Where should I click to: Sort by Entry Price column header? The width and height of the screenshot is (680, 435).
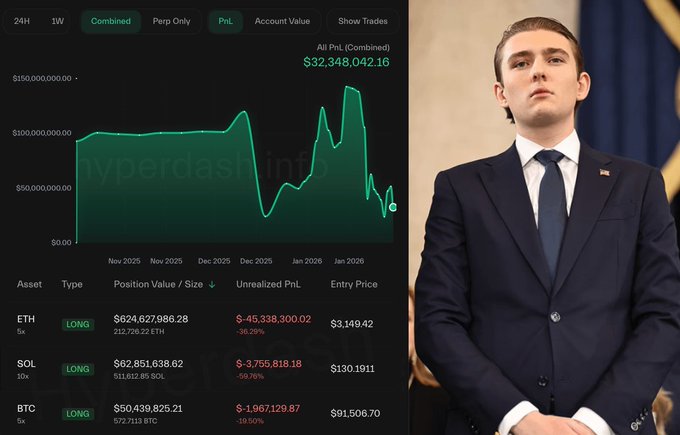coord(354,284)
